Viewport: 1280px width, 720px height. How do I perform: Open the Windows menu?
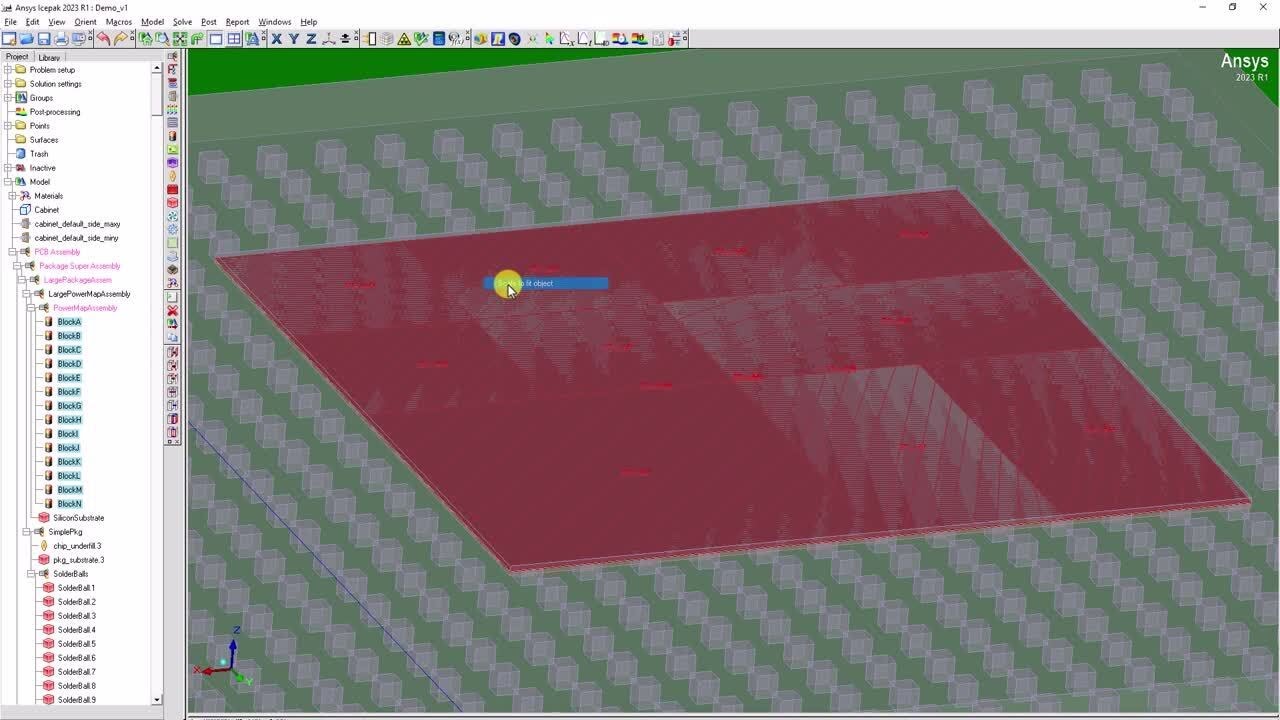tap(275, 22)
